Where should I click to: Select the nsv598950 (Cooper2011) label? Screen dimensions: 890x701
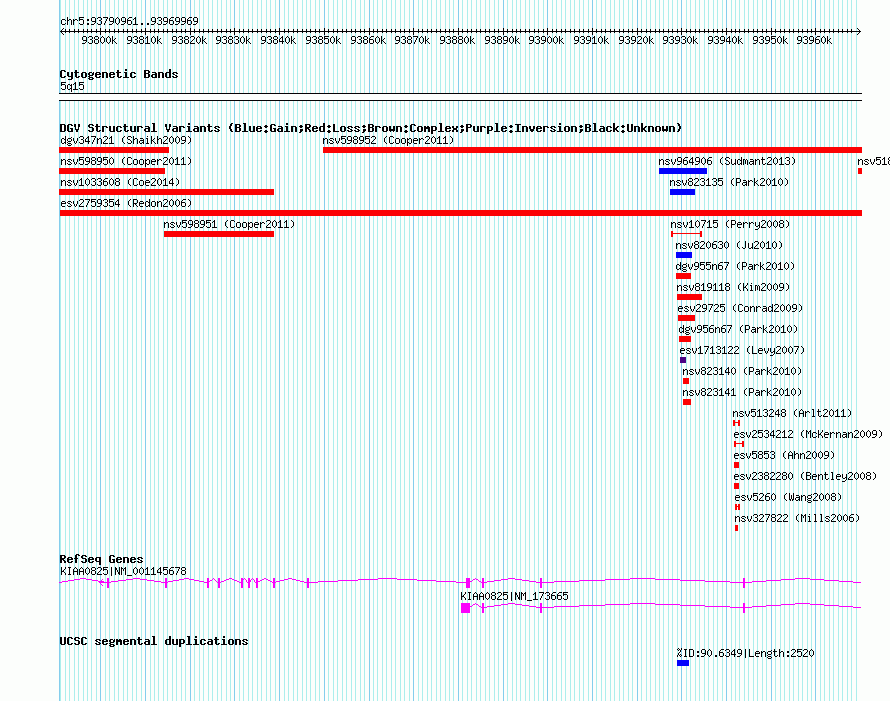pyautogui.click(x=126, y=161)
